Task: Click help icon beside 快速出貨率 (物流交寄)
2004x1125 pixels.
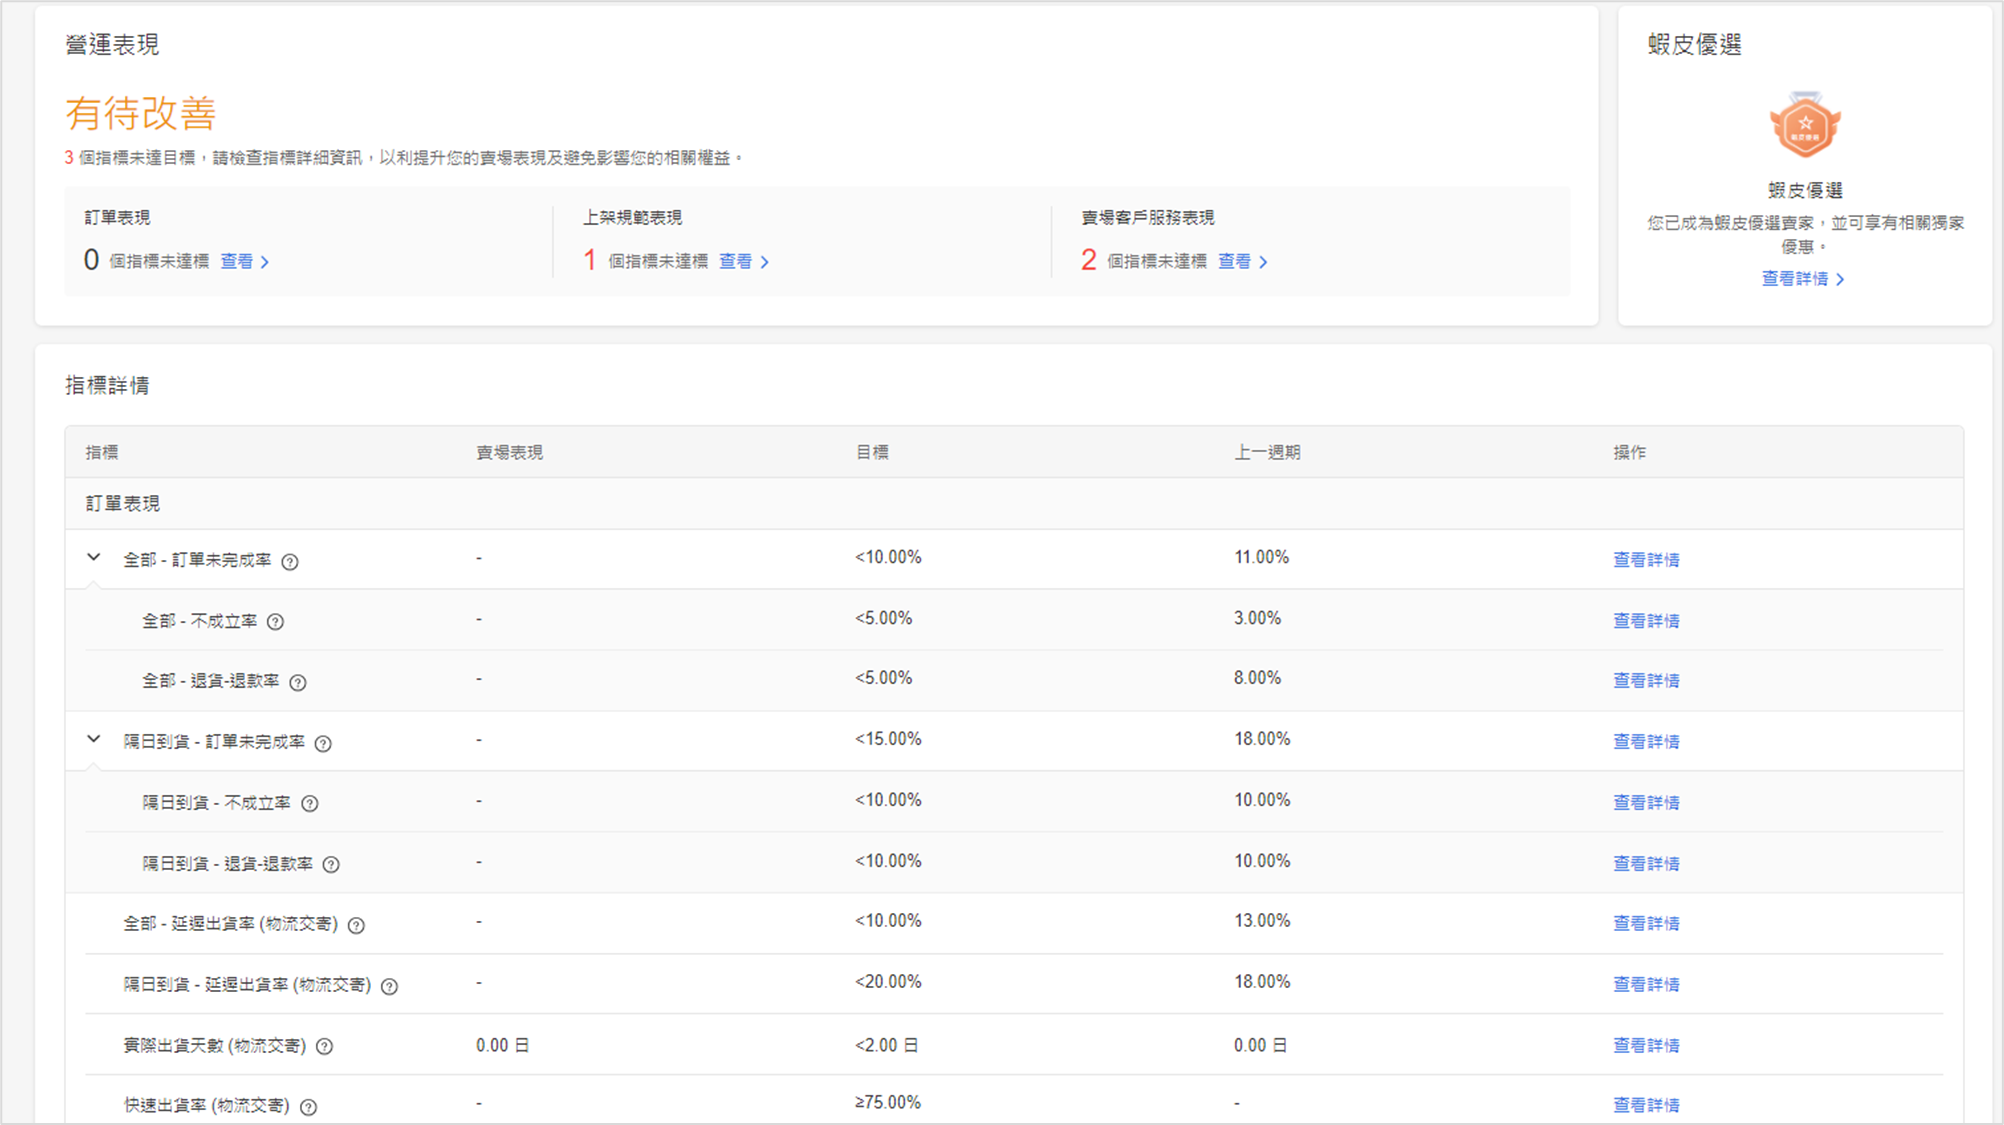Action: (309, 1107)
